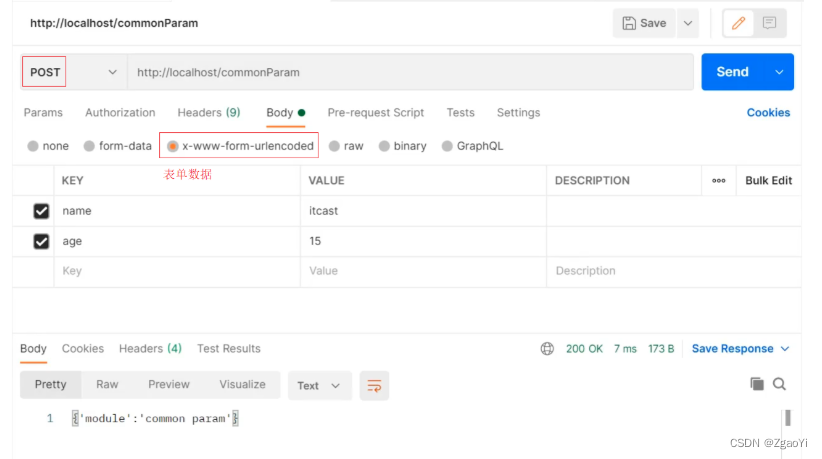The image size is (822, 459).
Task: Click the name key cell
Action: pos(177,211)
